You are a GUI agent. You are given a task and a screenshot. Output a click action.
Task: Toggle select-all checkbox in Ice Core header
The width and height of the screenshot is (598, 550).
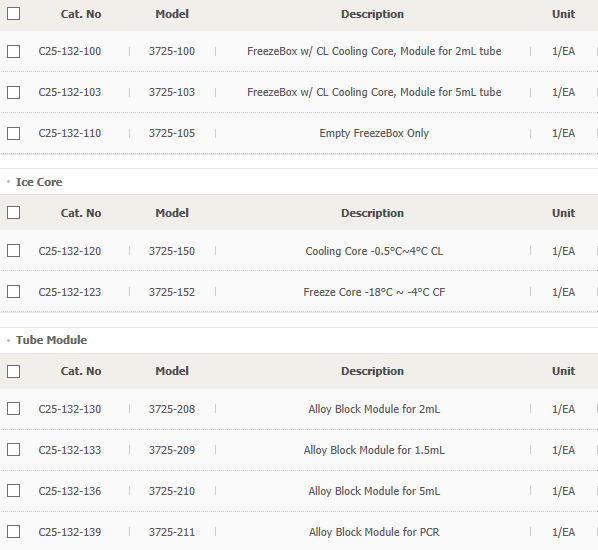13,213
